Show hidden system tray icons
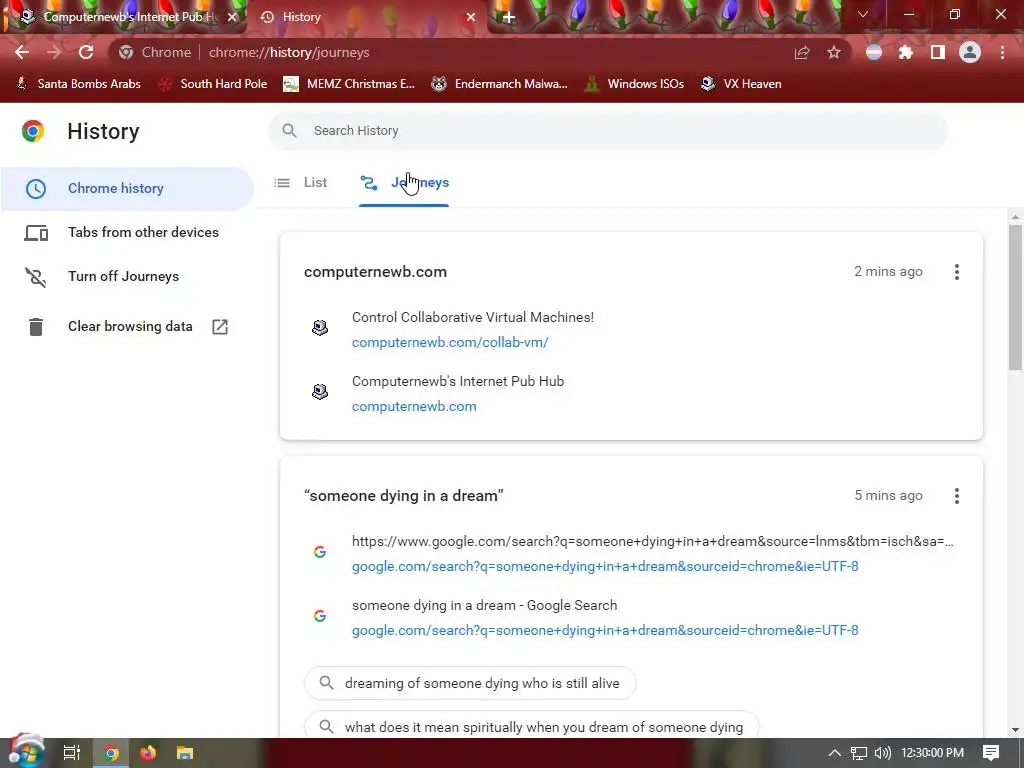 835,753
